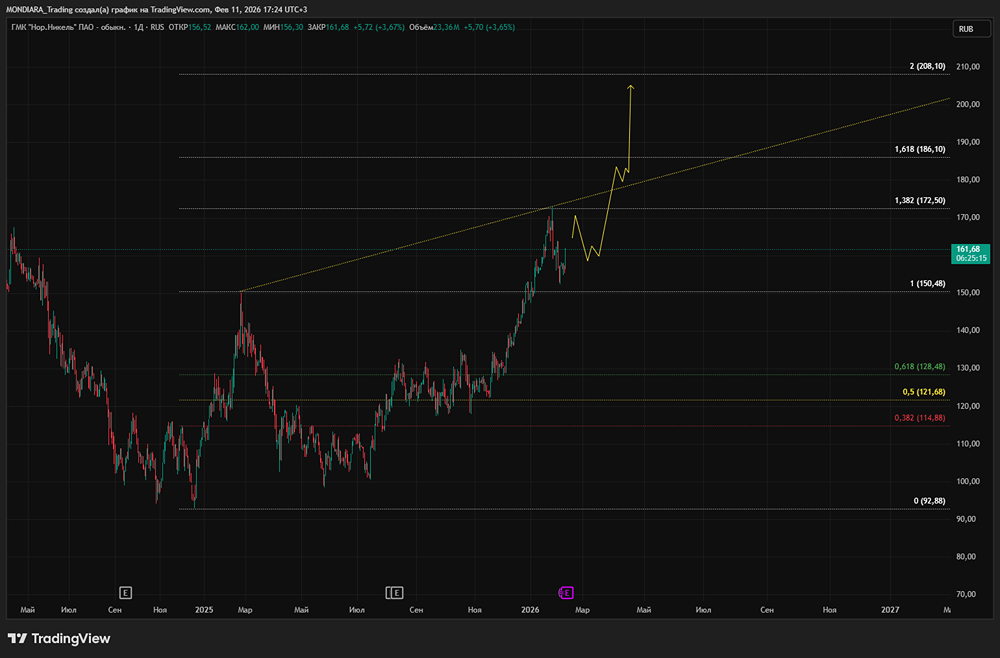The image size is (1000, 658).
Task: Click the 180,00 price axis label
Action: point(967,180)
